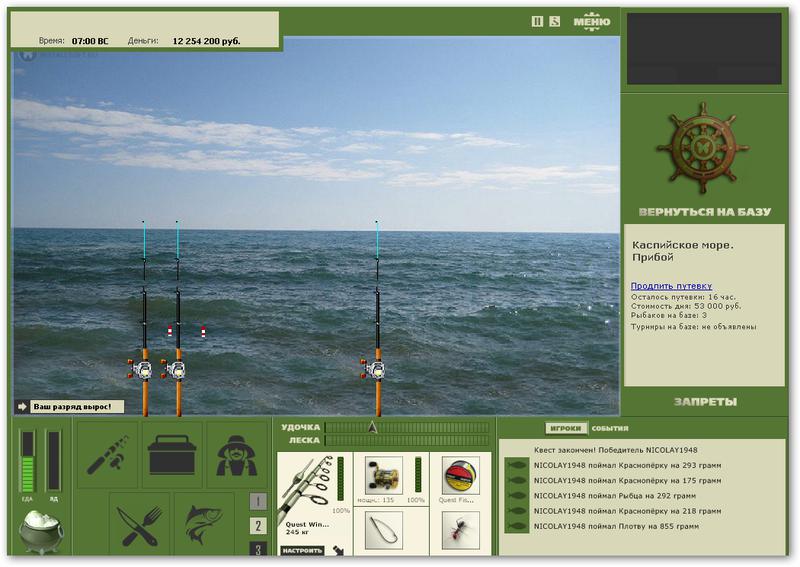Click ВЕРНУТЬСЯ НА БАЗУ button

[705, 212]
